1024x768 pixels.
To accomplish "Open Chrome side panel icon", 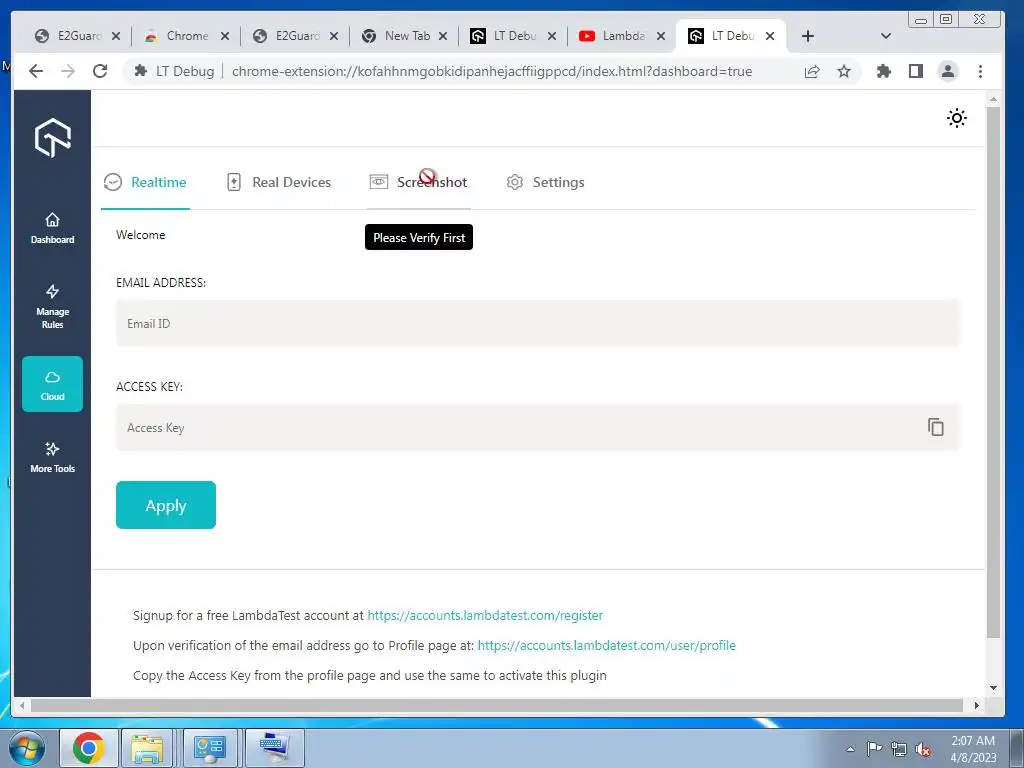I will (916, 71).
